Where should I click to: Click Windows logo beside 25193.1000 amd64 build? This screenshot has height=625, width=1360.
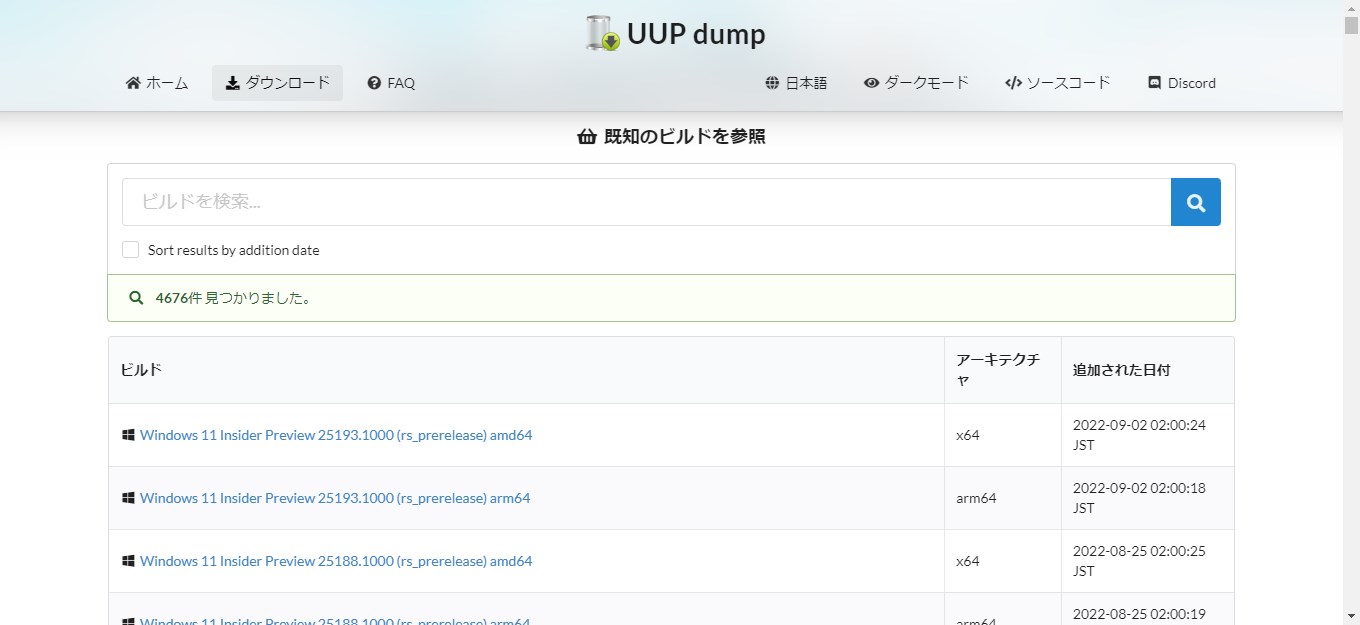(x=128, y=435)
